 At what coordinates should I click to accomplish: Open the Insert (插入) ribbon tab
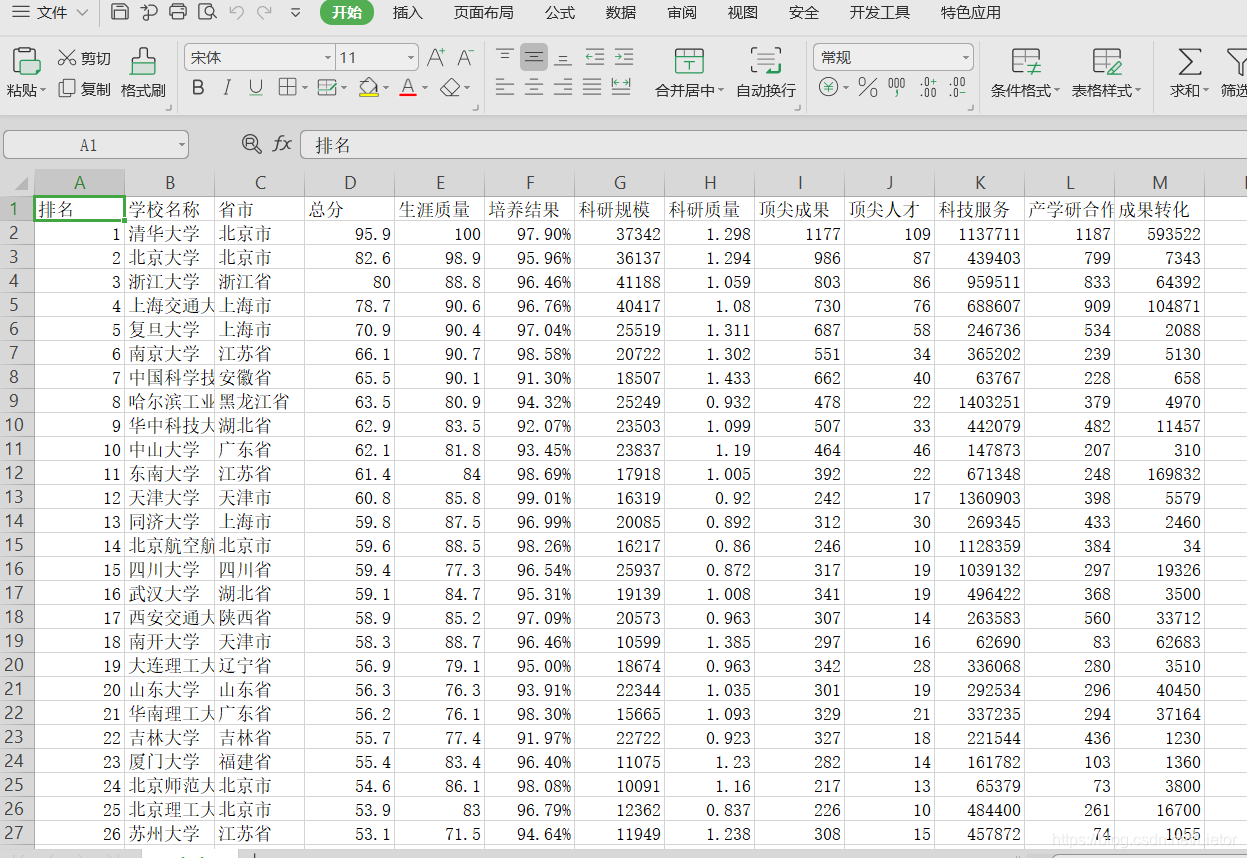click(x=408, y=13)
